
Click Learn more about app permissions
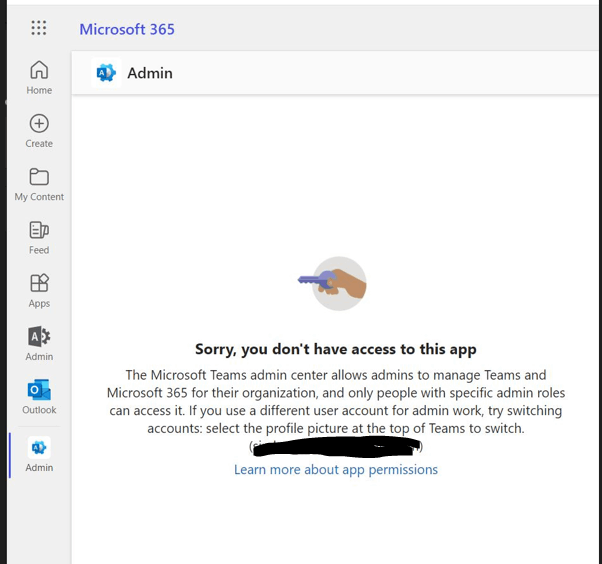336,470
